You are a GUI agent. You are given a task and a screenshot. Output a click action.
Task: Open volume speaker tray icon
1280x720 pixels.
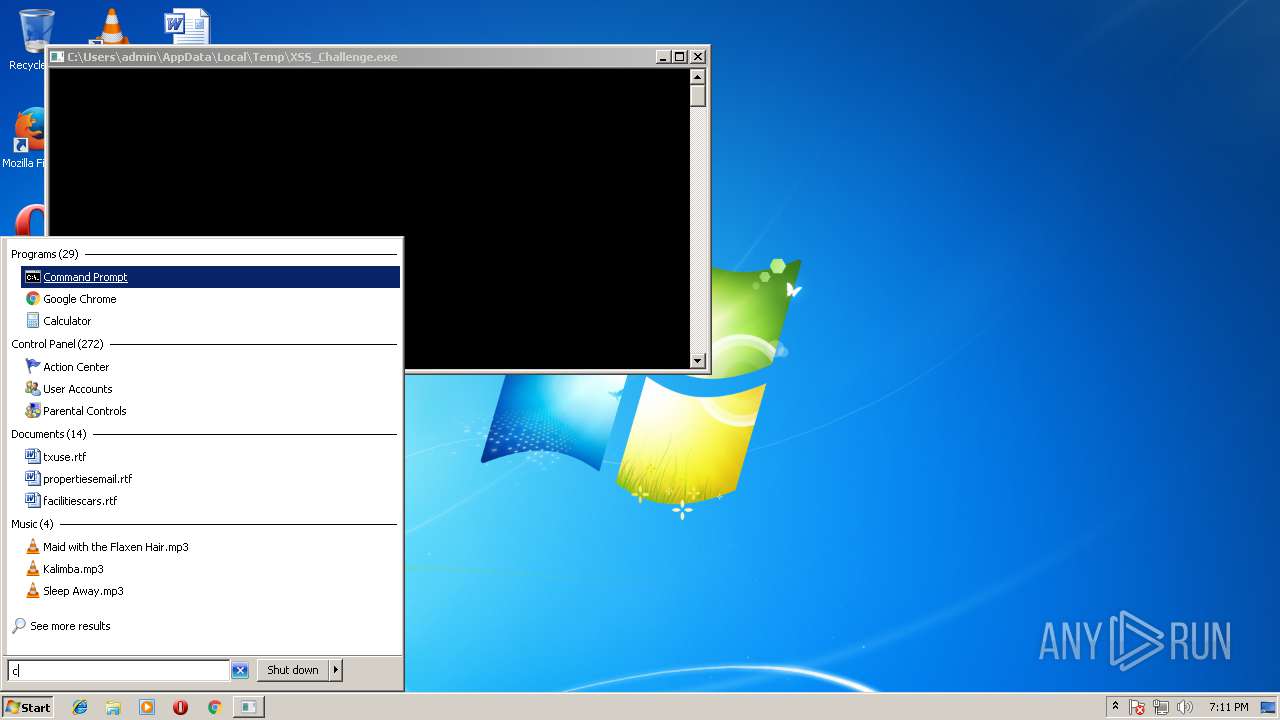[1185, 707]
